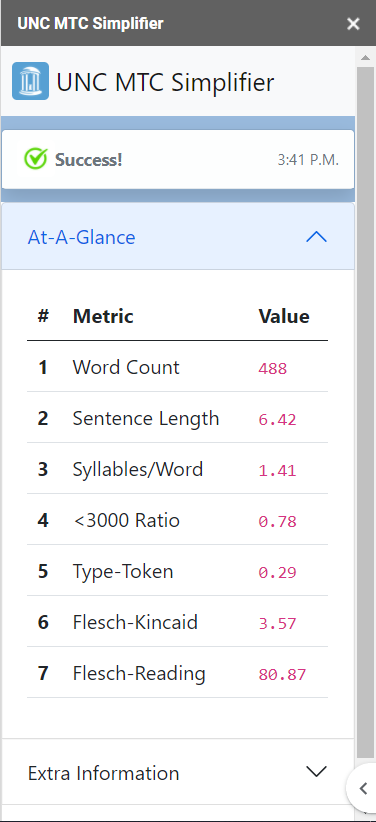
Task: Click the At-A-Glance header label
Action: tap(82, 237)
